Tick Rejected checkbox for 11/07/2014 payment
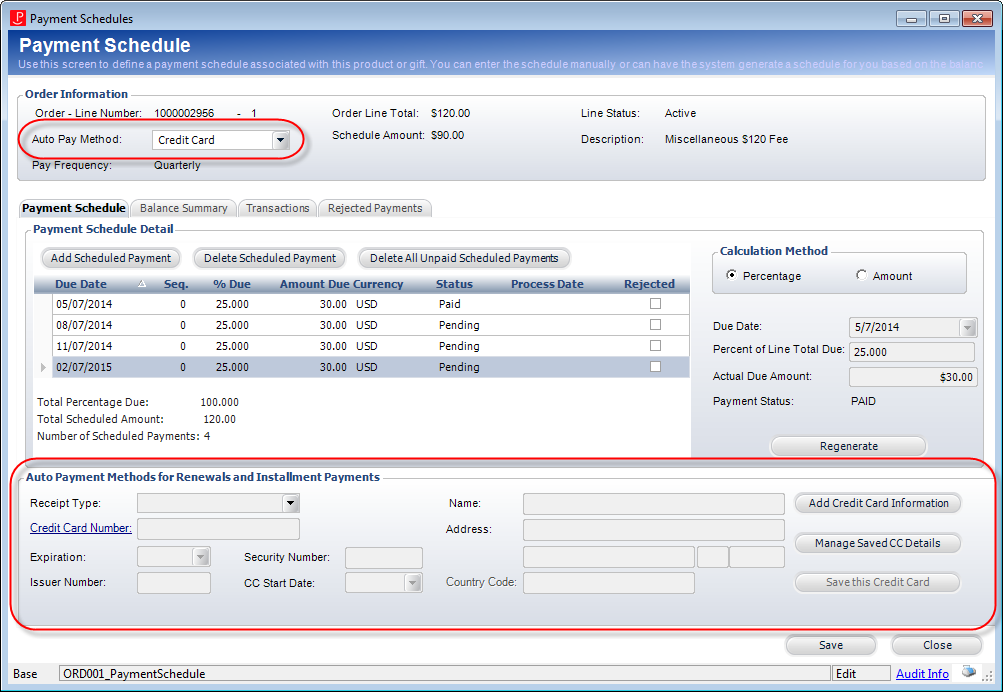Screen dimensions: 1003x692 click(655, 345)
